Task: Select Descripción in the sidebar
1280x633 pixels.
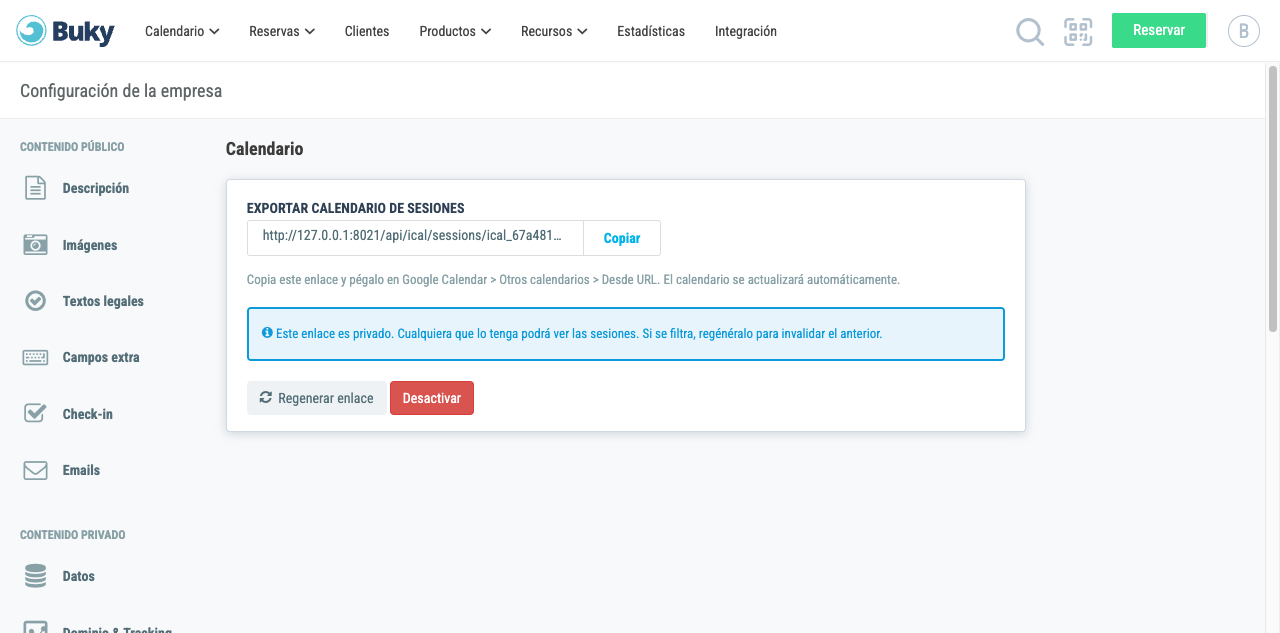Action: 96,188
